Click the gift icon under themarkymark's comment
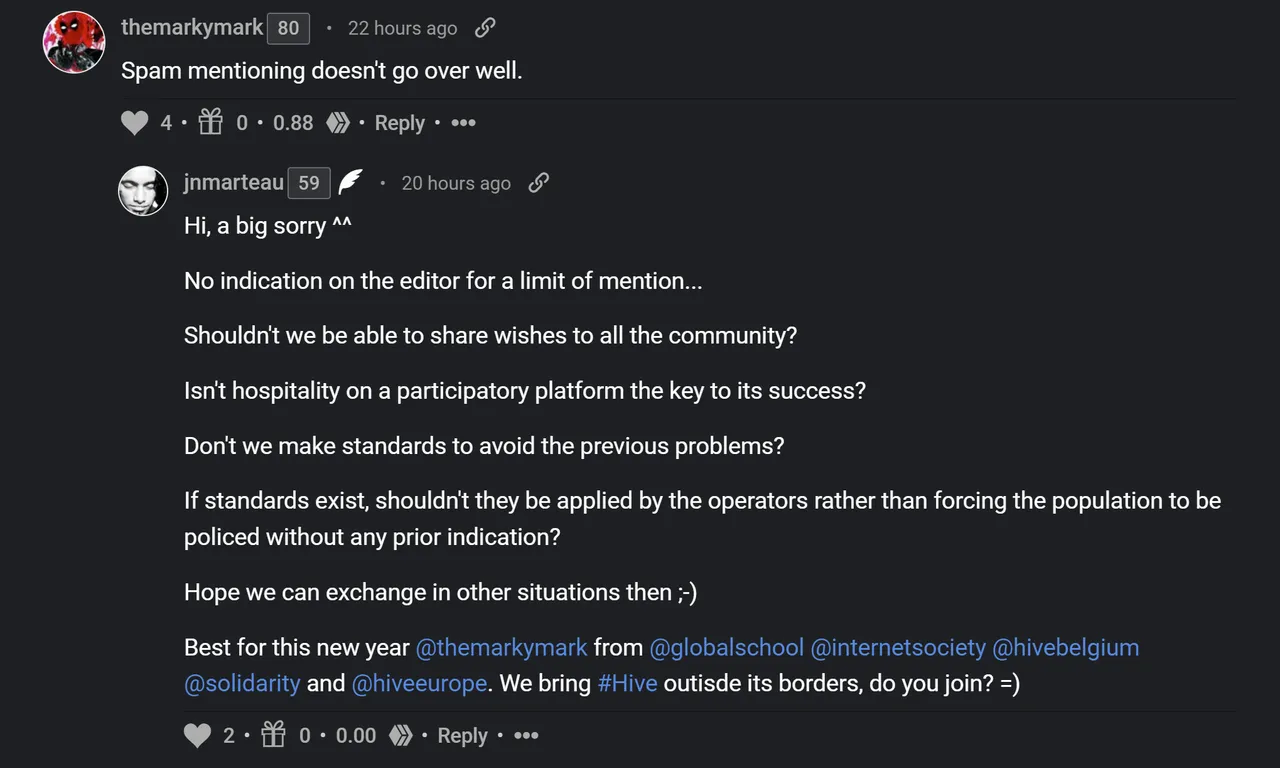Viewport: 1280px width, 768px height. 210,122
